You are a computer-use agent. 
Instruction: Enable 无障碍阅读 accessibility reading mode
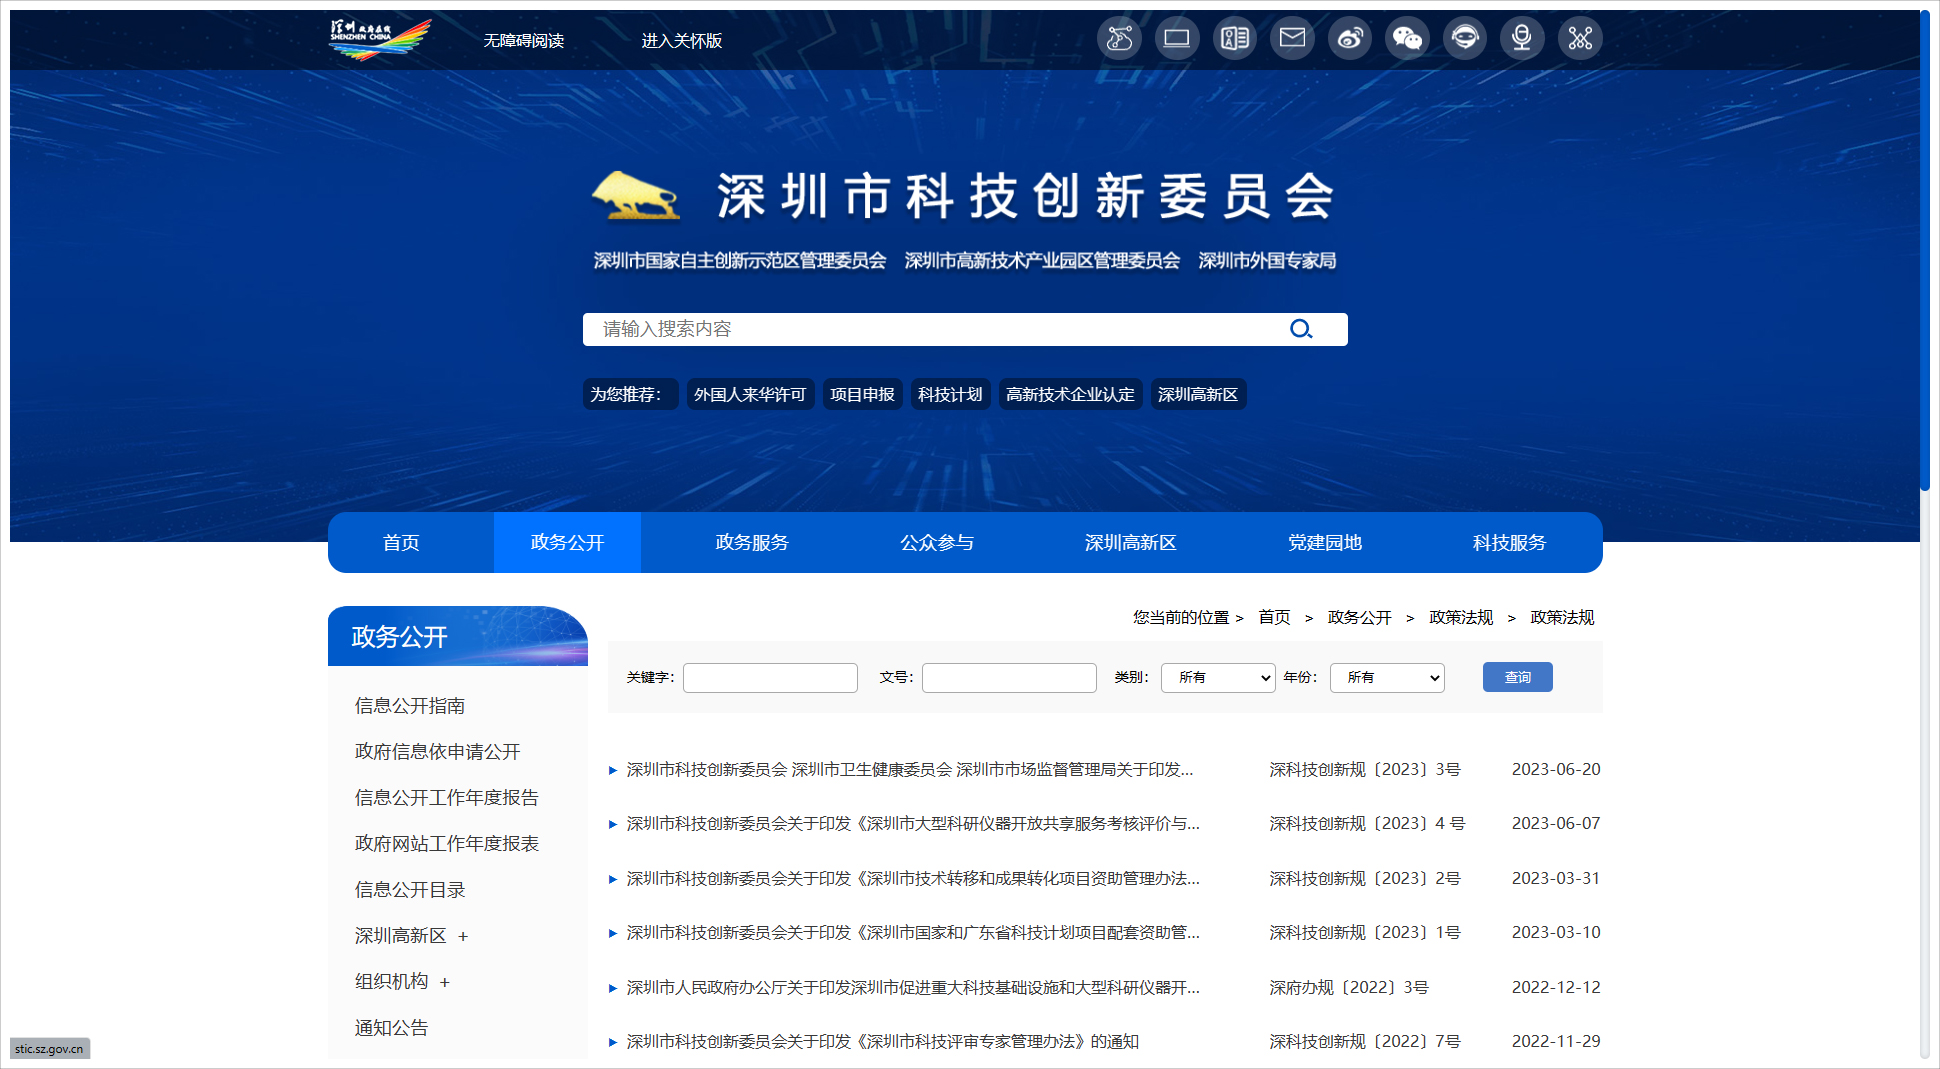(x=524, y=41)
